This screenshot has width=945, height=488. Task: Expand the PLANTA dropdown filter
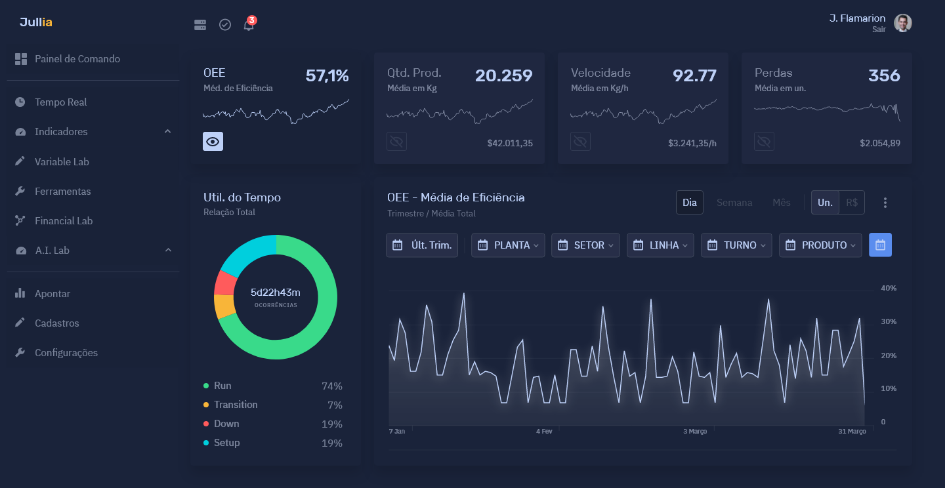507,245
